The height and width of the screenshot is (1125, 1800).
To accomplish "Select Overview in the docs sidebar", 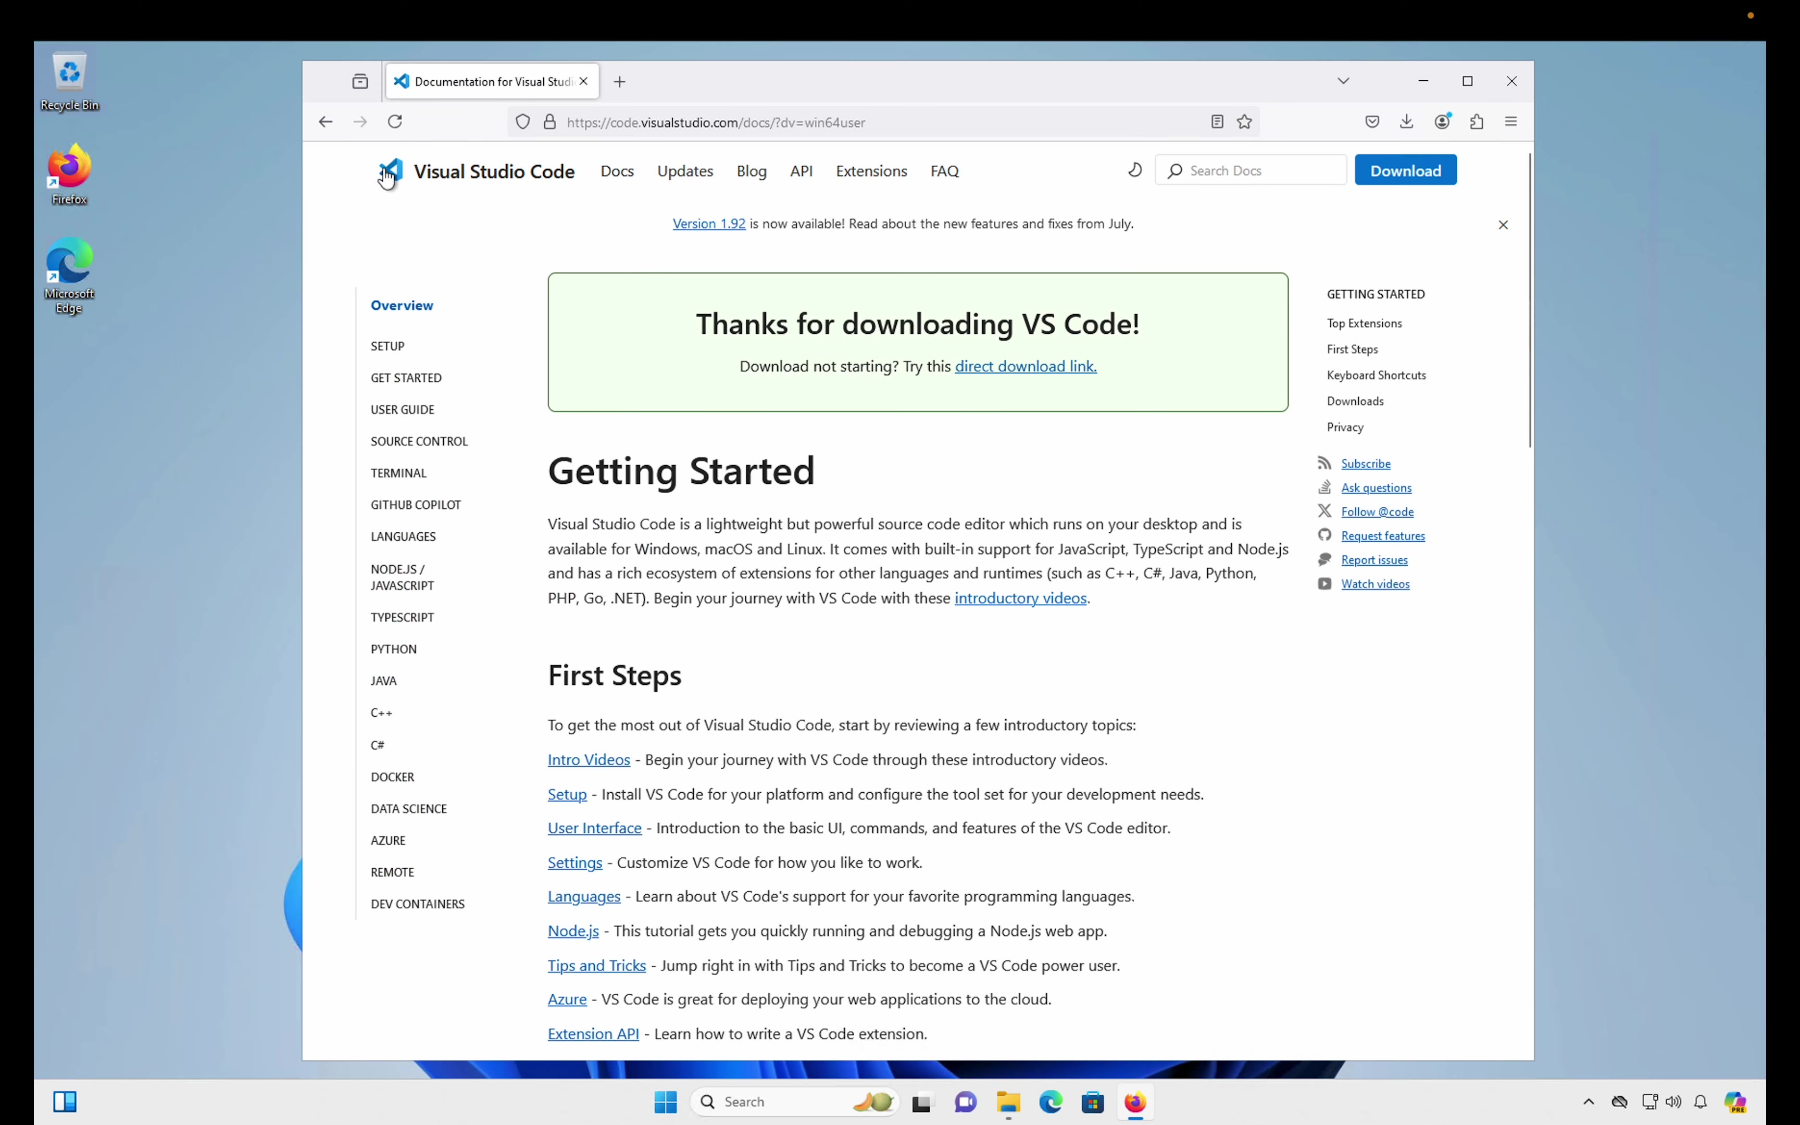I will 401,305.
